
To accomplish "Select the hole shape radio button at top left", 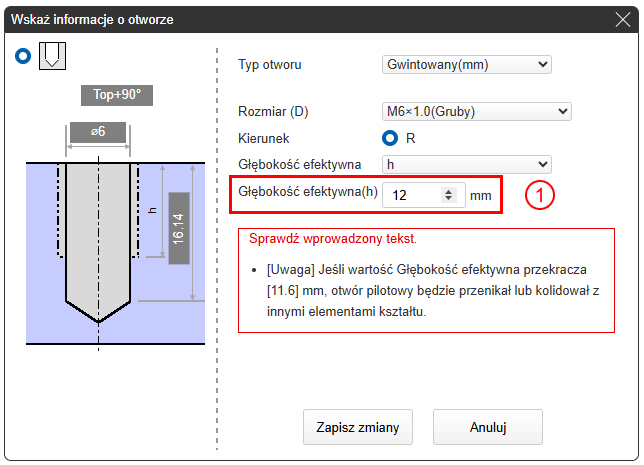I will pos(23,57).
